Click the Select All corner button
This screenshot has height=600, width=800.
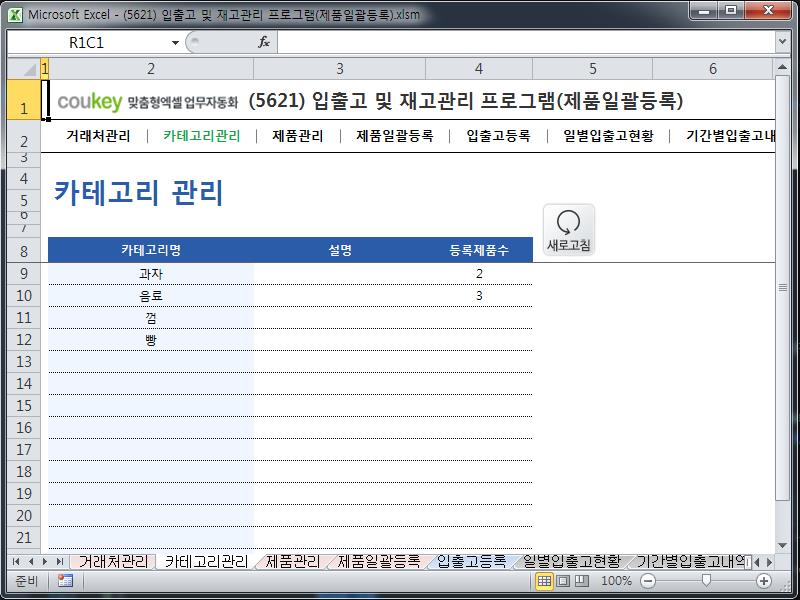tap(24, 68)
